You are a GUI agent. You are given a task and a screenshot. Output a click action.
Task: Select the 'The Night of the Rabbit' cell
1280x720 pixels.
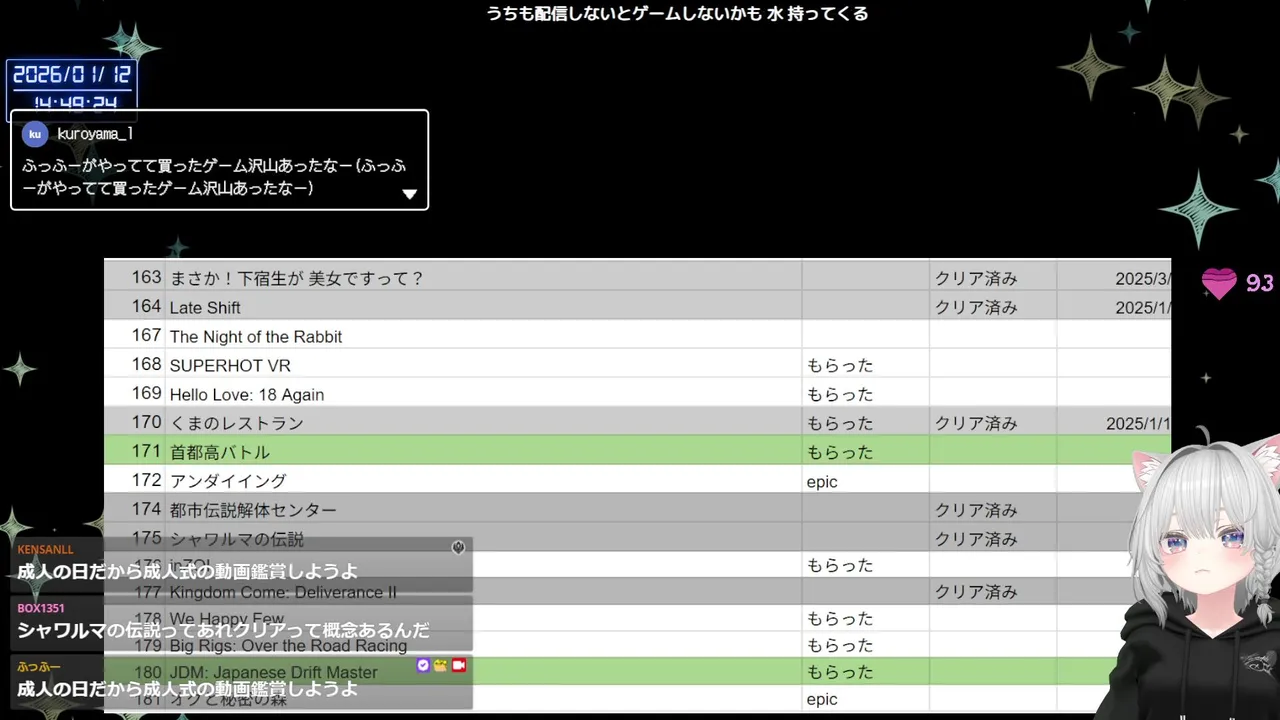pyautogui.click(x=483, y=336)
